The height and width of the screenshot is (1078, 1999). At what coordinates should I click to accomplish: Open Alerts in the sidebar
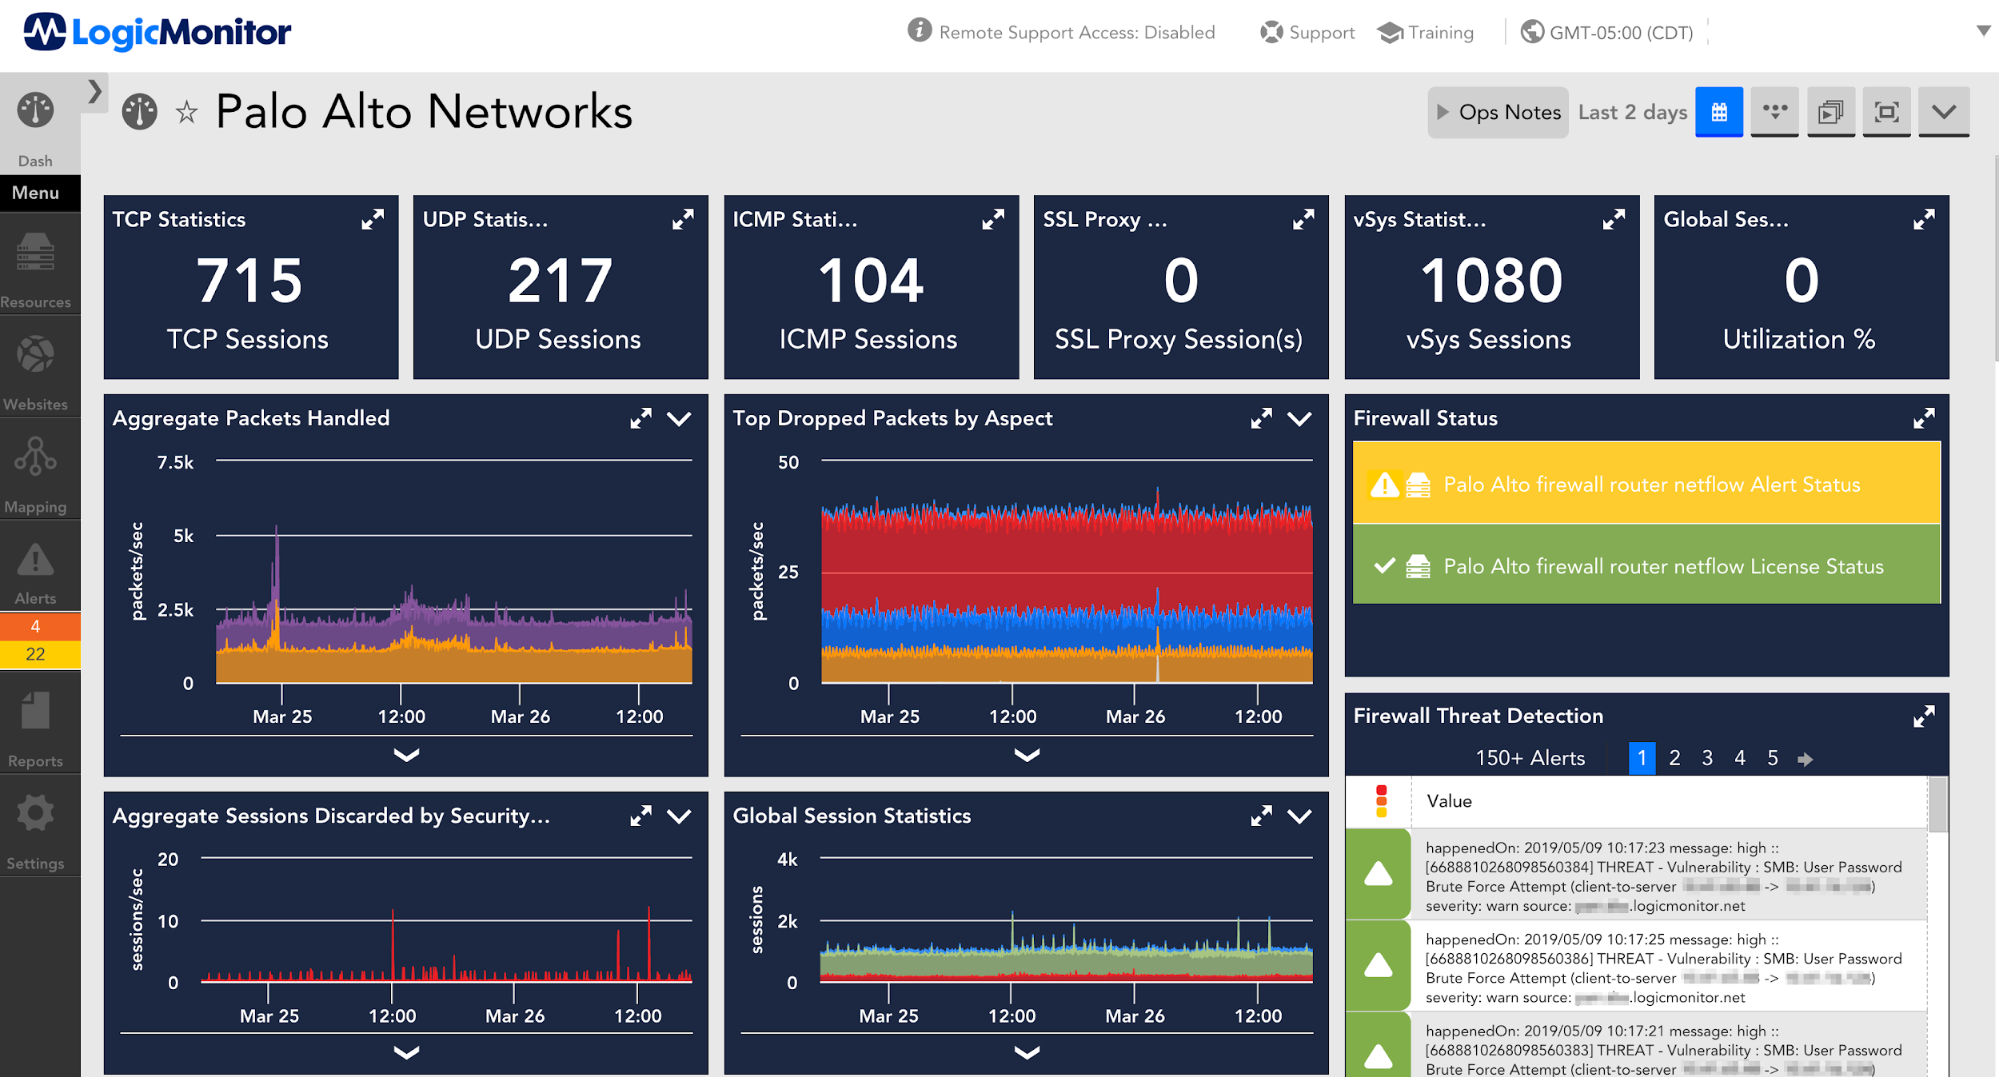pyautogui.click(x=36, y=574)
